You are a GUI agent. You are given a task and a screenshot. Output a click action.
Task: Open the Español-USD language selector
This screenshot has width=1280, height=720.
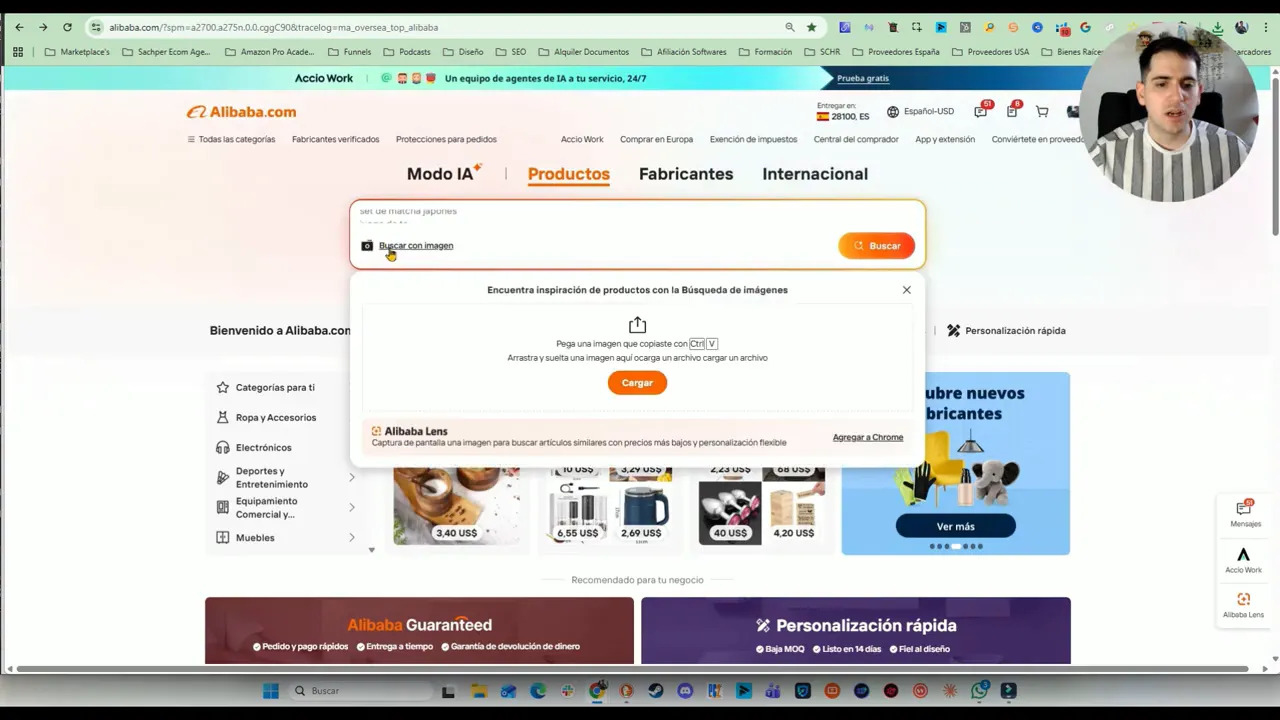[x=921, y=112]
